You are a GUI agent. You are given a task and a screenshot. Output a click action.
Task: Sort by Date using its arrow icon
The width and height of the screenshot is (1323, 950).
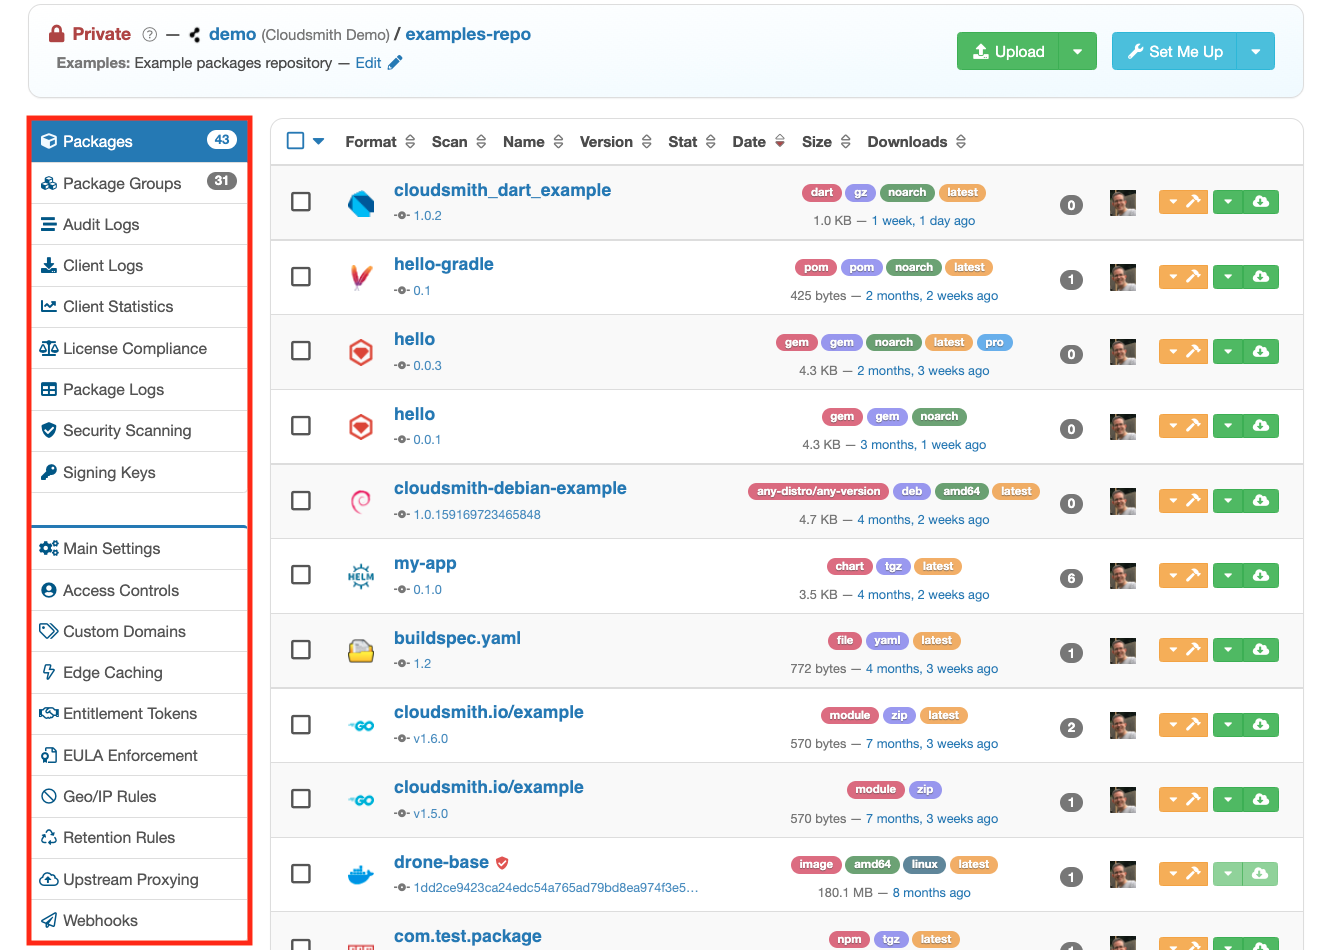point(780,142)
